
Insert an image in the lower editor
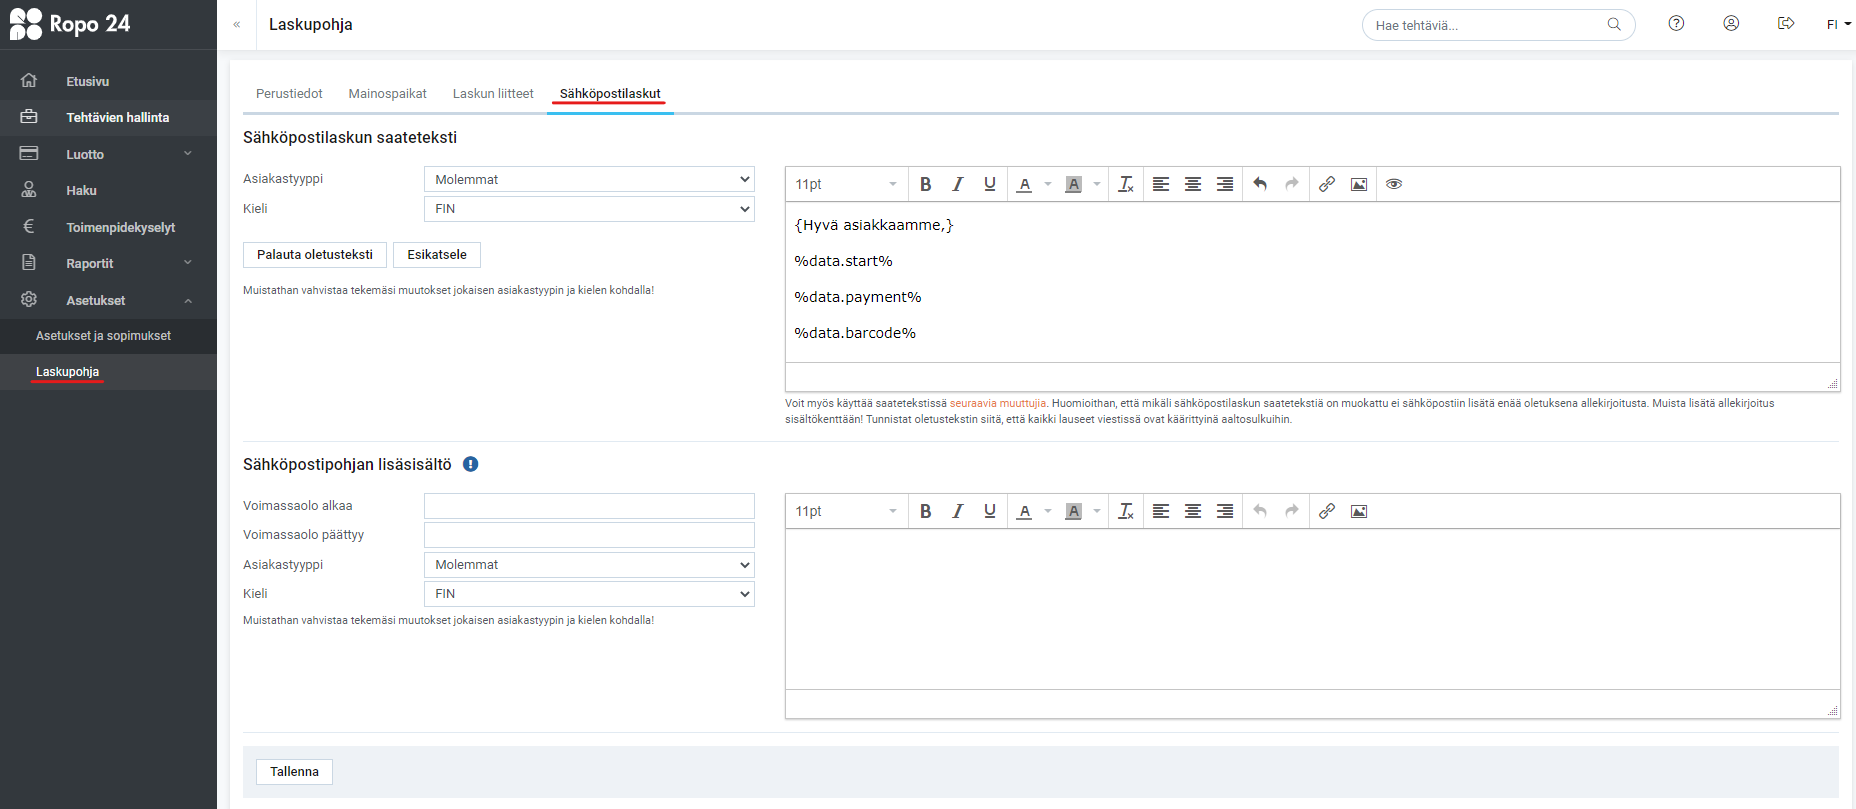[x=1358, y=511]
